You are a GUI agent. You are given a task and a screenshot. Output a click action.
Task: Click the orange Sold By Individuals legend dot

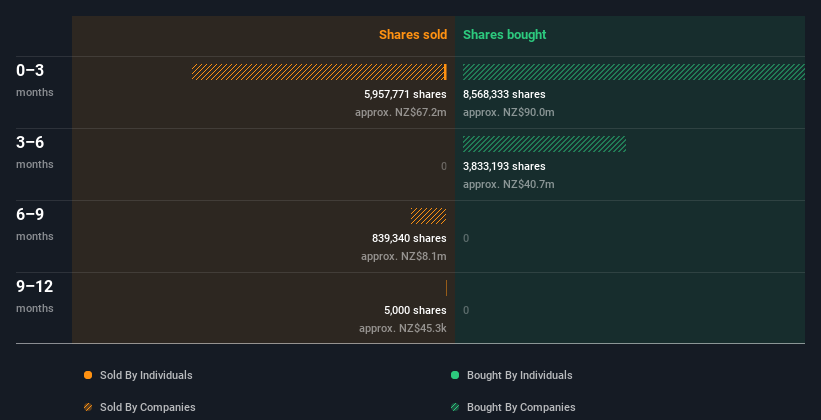(88, 375)
